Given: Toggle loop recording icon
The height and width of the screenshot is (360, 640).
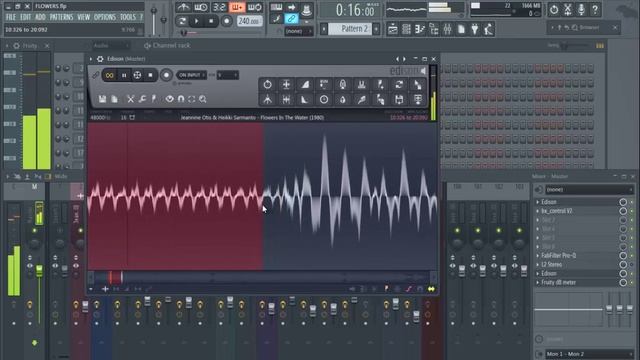Looking at the screenshot, I should pyautogui.click(x=255, y=7).
